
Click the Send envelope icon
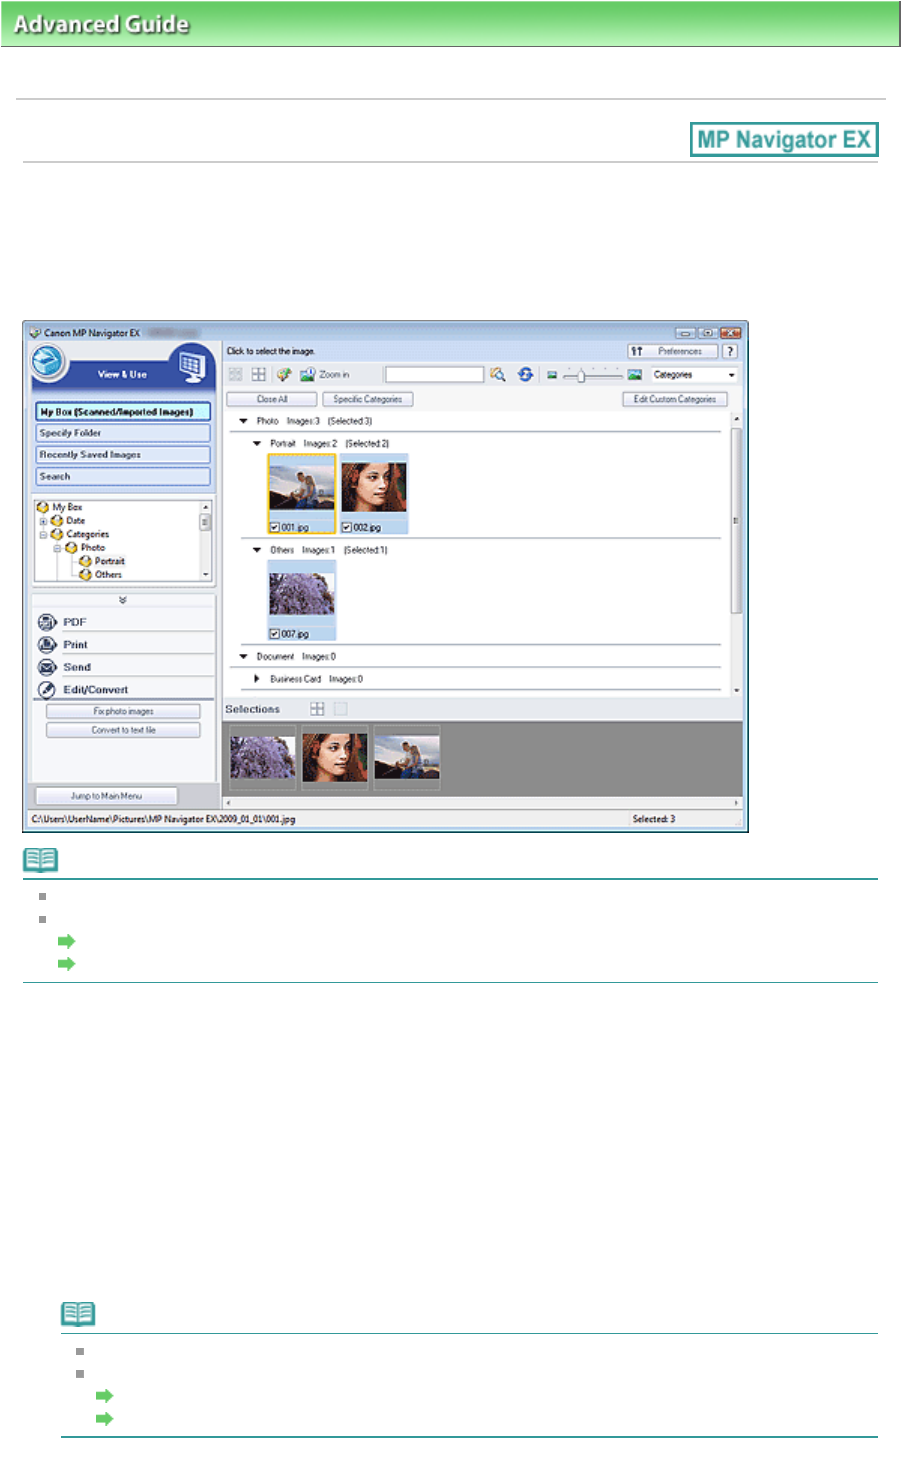(x=47, y=667)
